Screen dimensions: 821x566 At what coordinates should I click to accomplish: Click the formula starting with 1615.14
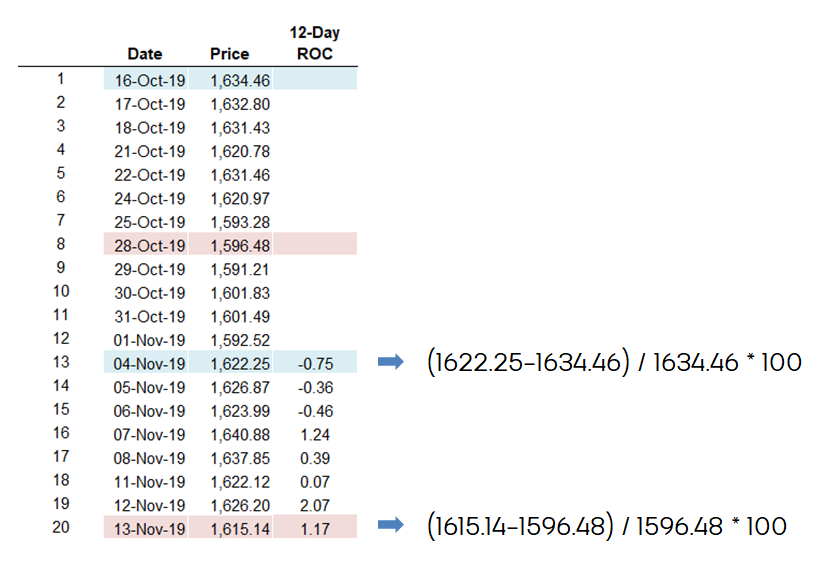coord(607,526)
